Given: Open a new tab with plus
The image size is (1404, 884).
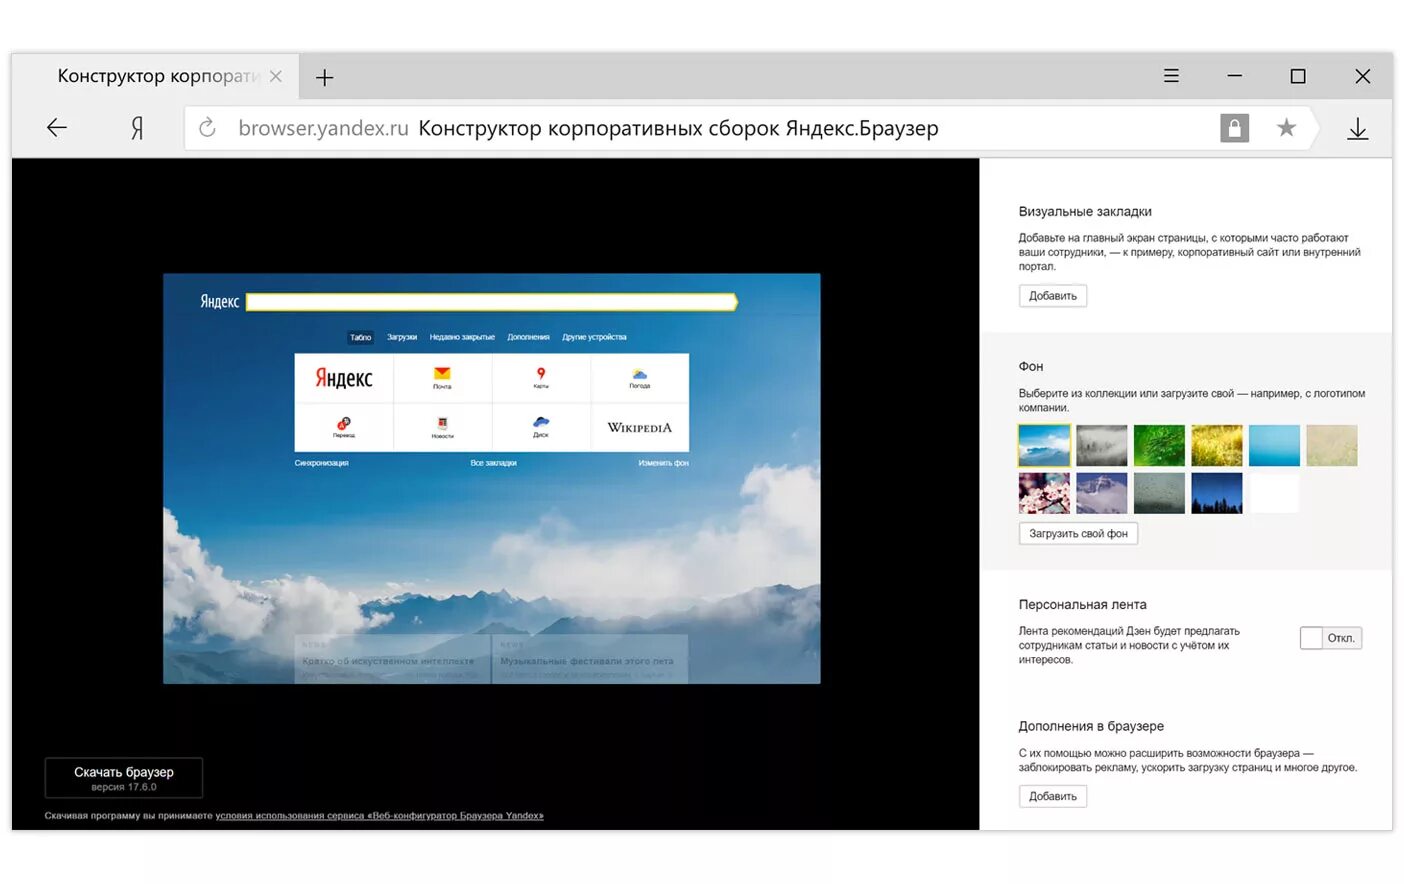Looking at the screenshot, I should tap(324, 77).
